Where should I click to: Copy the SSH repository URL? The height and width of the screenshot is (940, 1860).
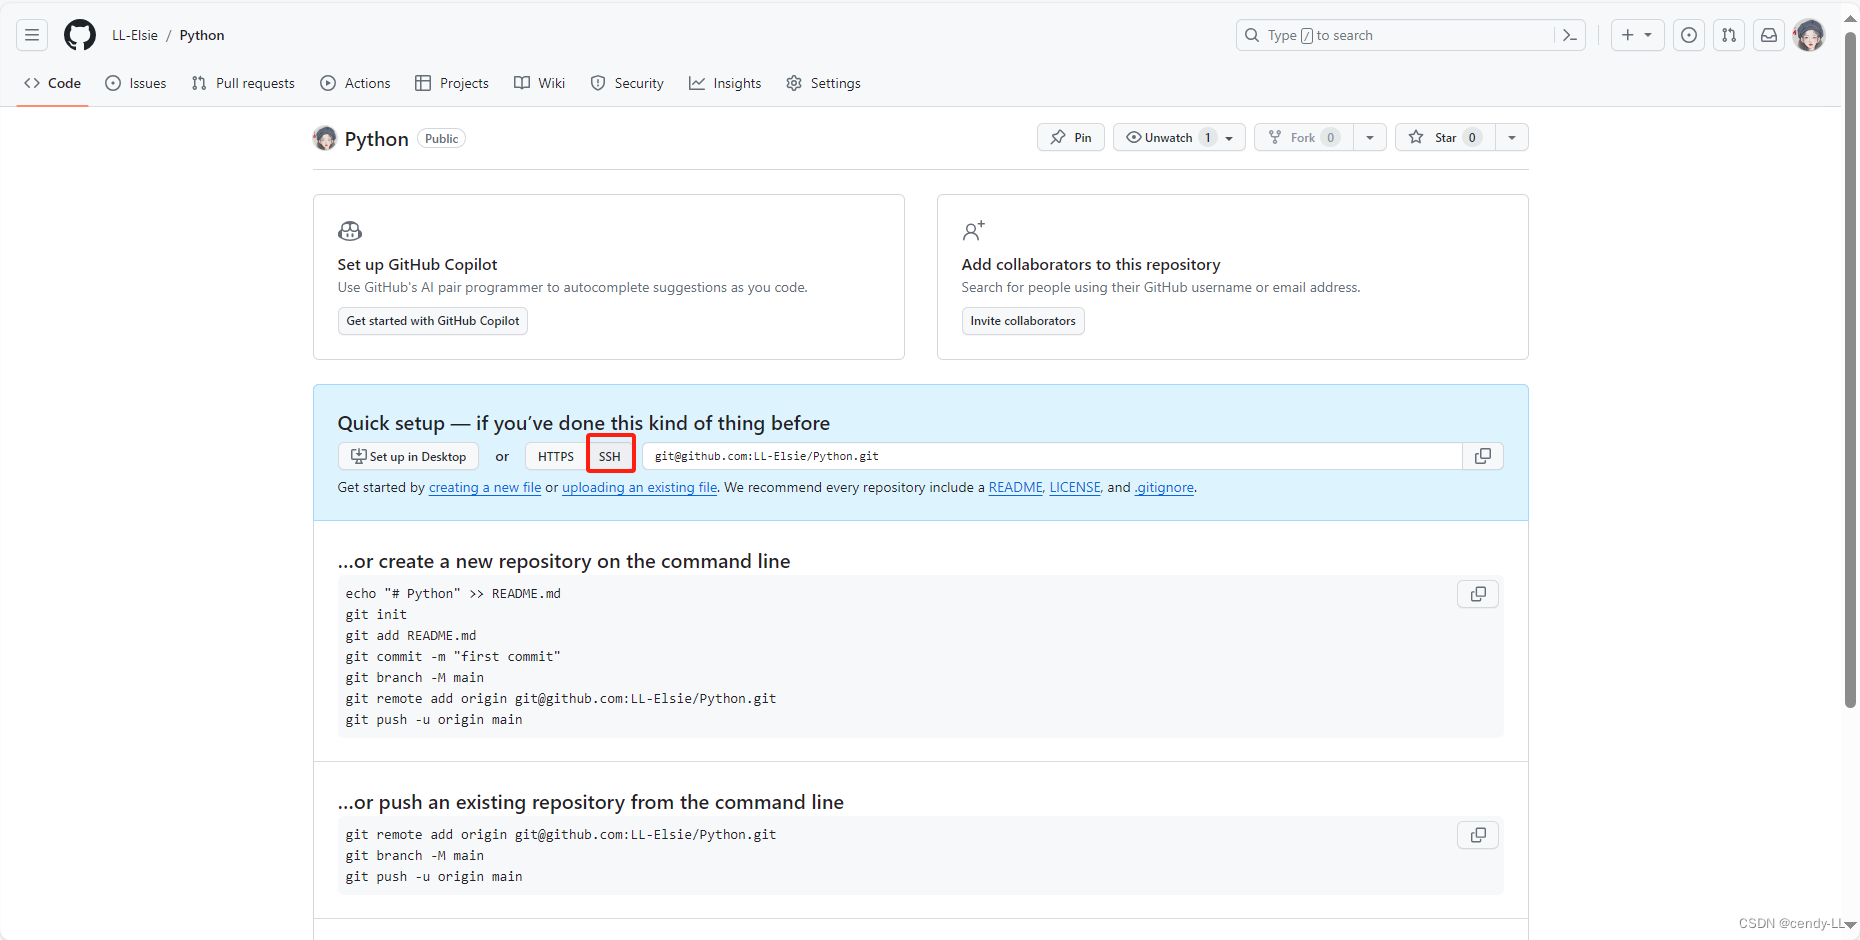pos(1483,456)
